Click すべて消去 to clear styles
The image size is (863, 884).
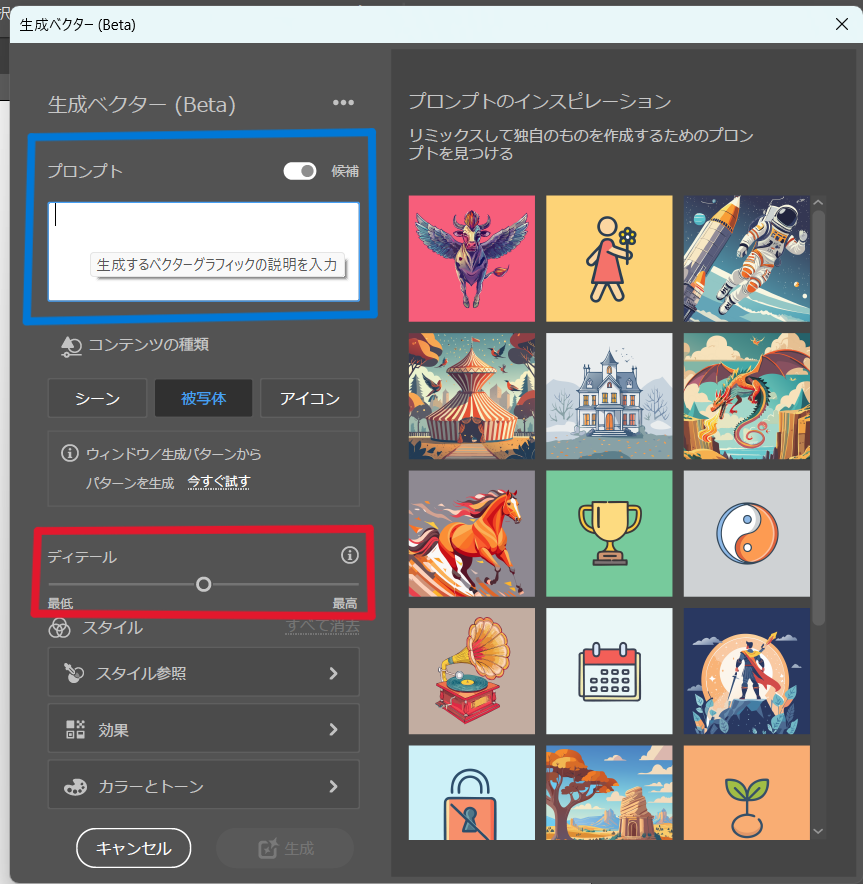[323, 627]
